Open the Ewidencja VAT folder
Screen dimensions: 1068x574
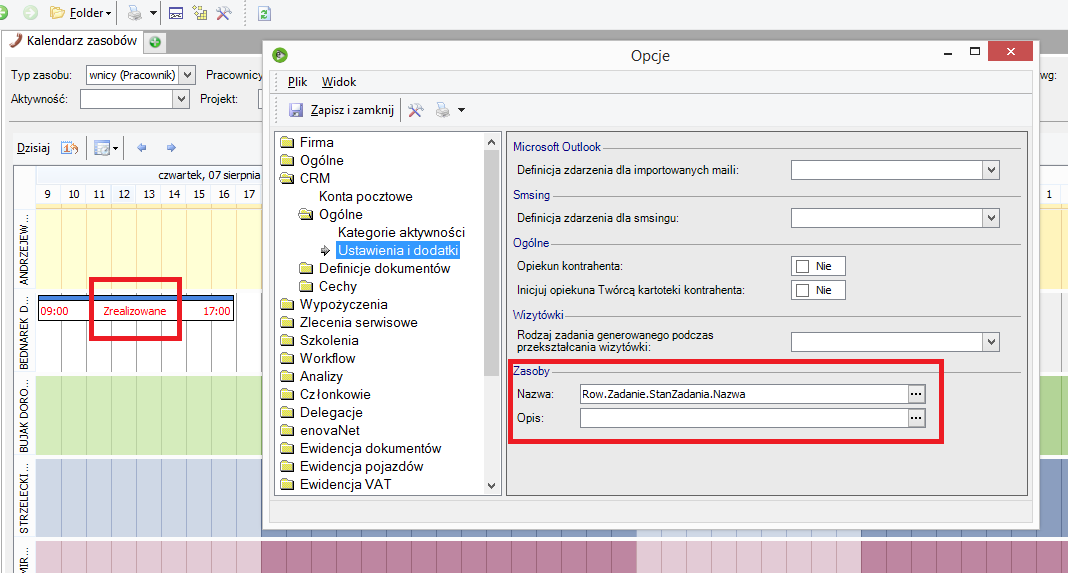click(x=345, y=484)
